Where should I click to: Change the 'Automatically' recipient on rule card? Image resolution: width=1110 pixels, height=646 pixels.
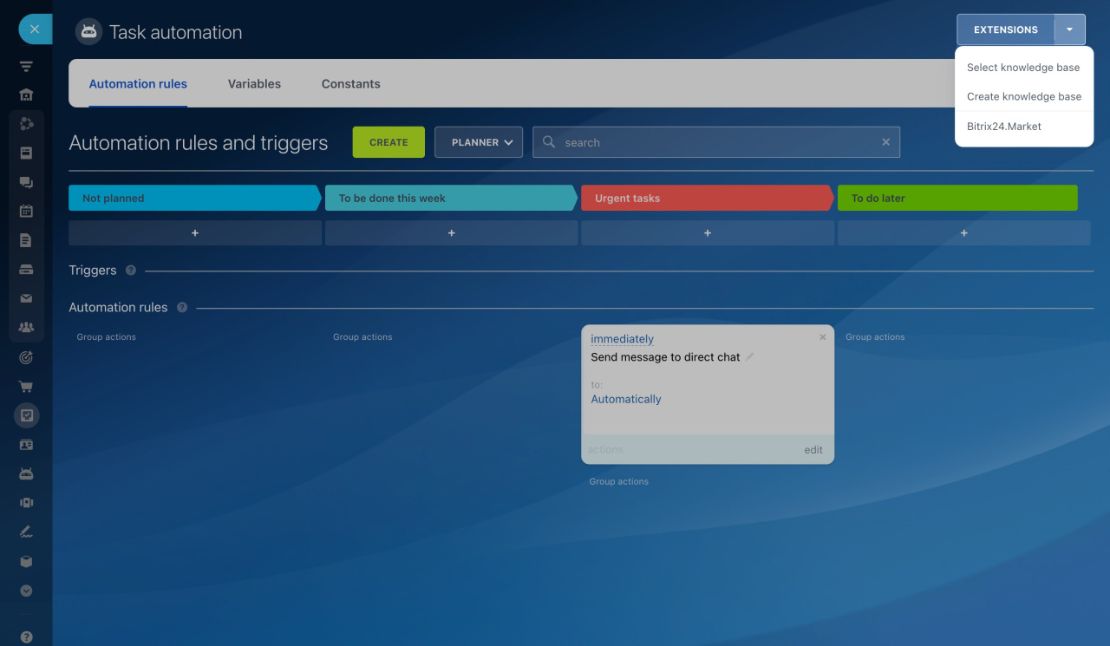click(x=626, y=399)
